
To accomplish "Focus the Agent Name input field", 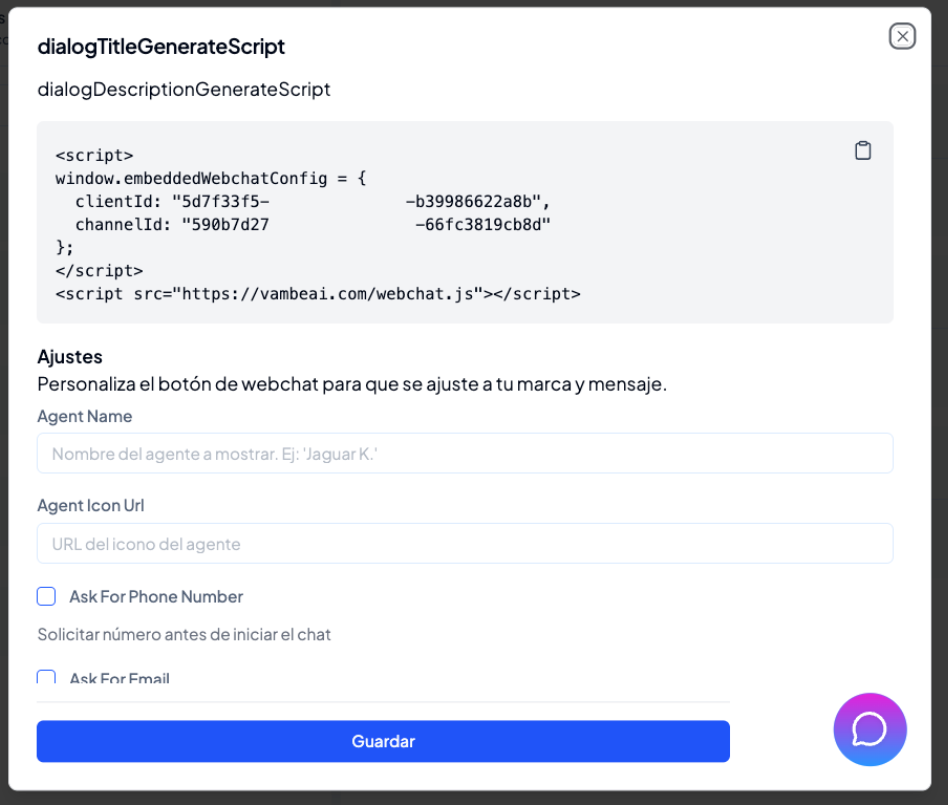I will [465, 454].
